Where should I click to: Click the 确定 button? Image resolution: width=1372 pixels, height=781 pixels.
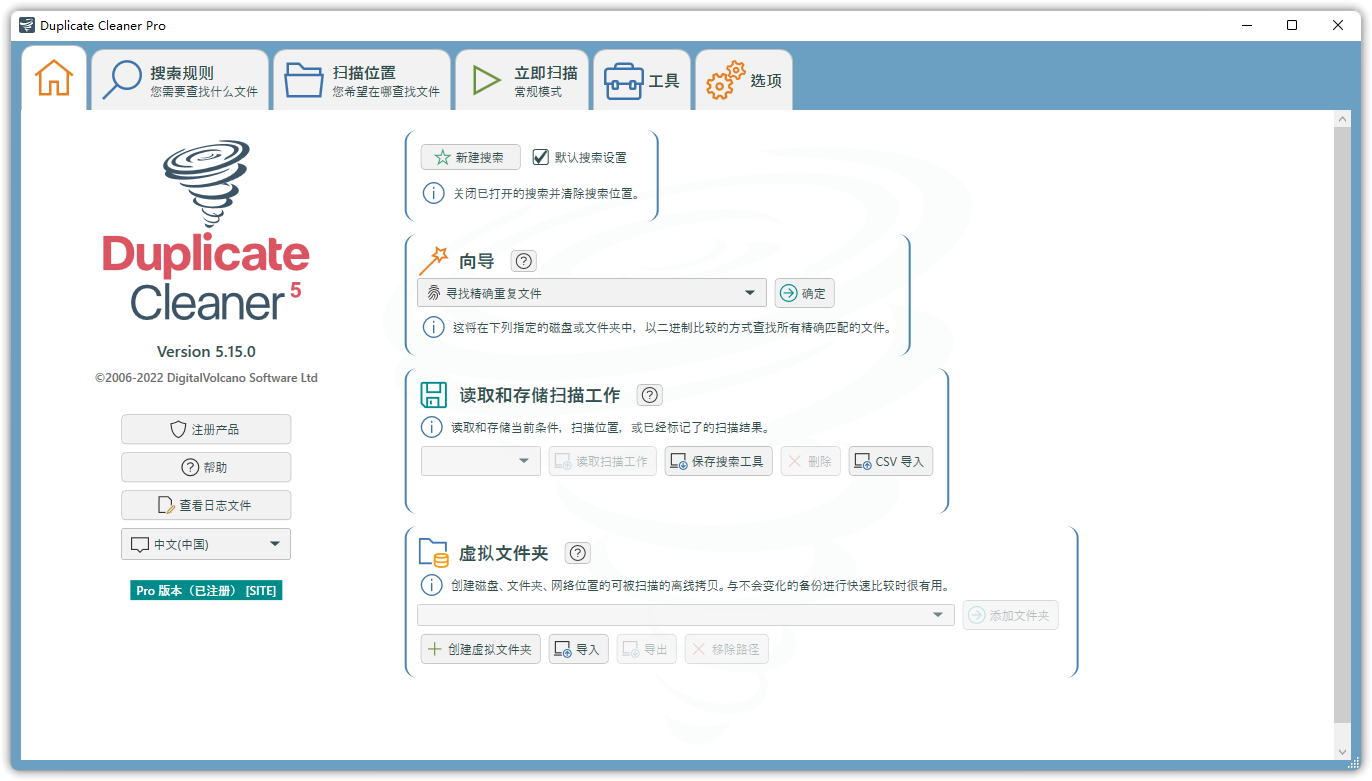[804, 293]
